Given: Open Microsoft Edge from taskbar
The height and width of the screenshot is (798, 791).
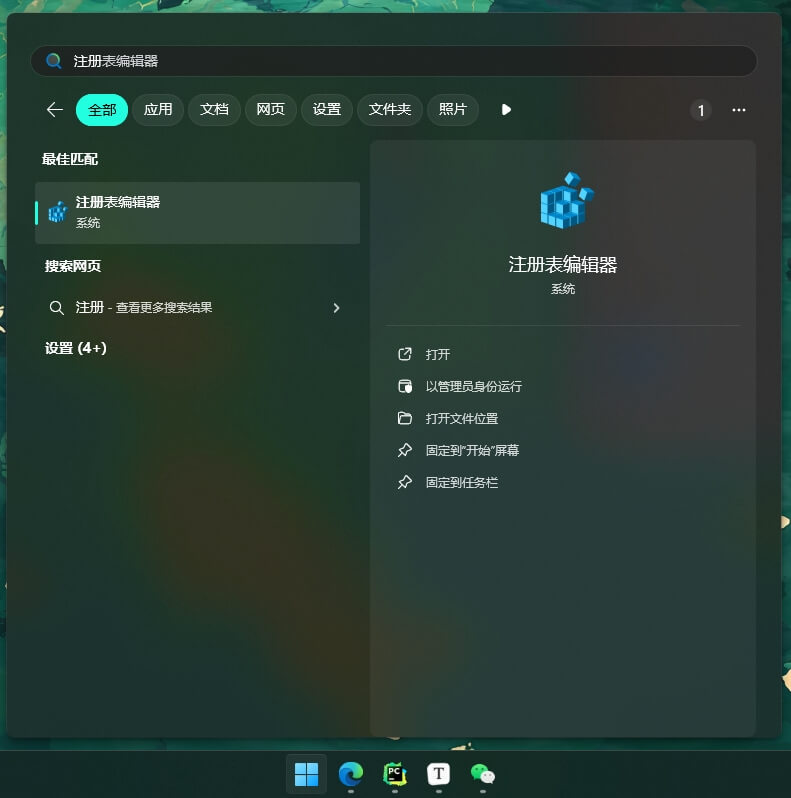Looking at the screenshot, I should click(351, 774).
